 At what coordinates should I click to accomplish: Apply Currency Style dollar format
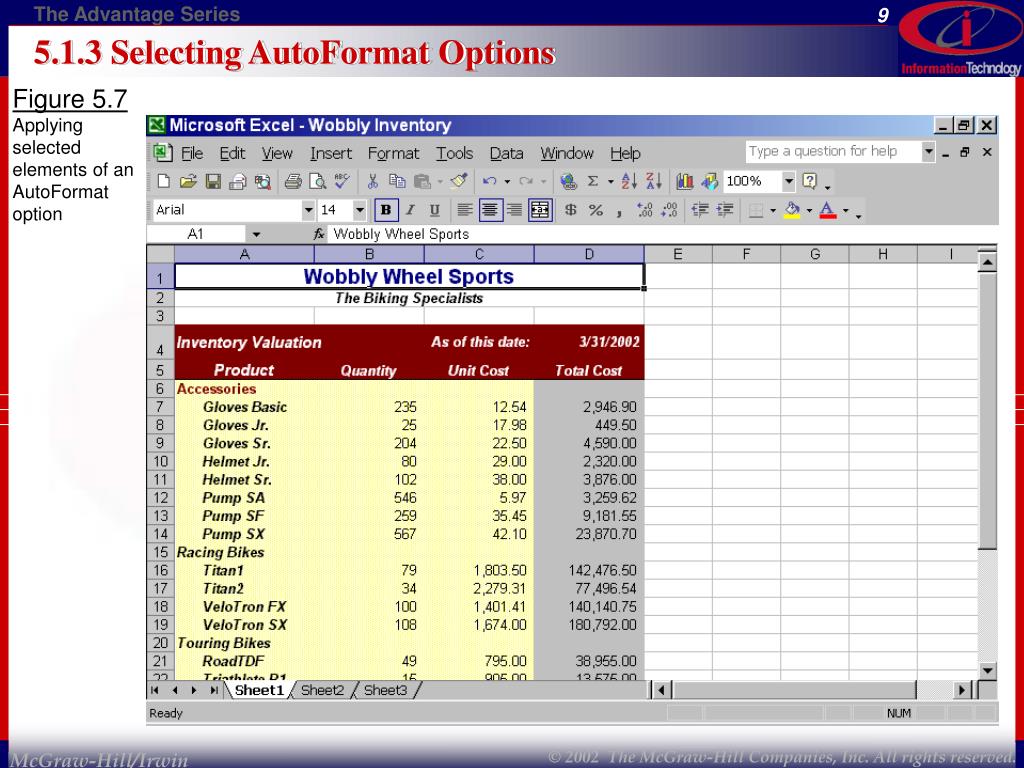click(571, 210)
